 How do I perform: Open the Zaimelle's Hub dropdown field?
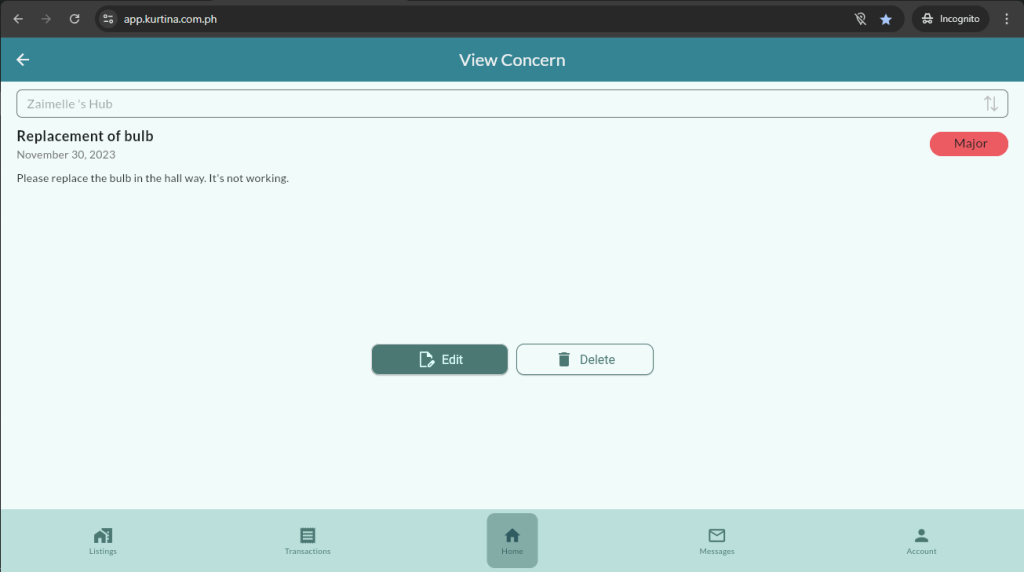click(x=500, y=104)
